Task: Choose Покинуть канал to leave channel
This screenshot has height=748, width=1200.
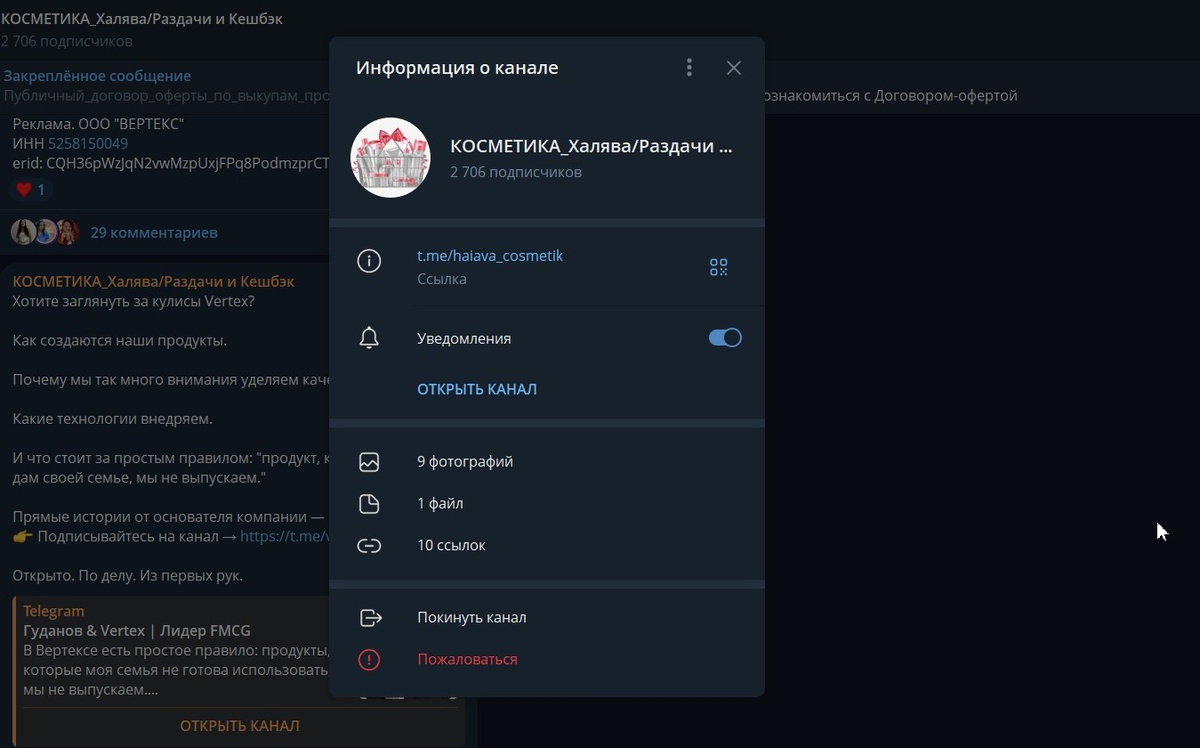Action: point(547,618)
